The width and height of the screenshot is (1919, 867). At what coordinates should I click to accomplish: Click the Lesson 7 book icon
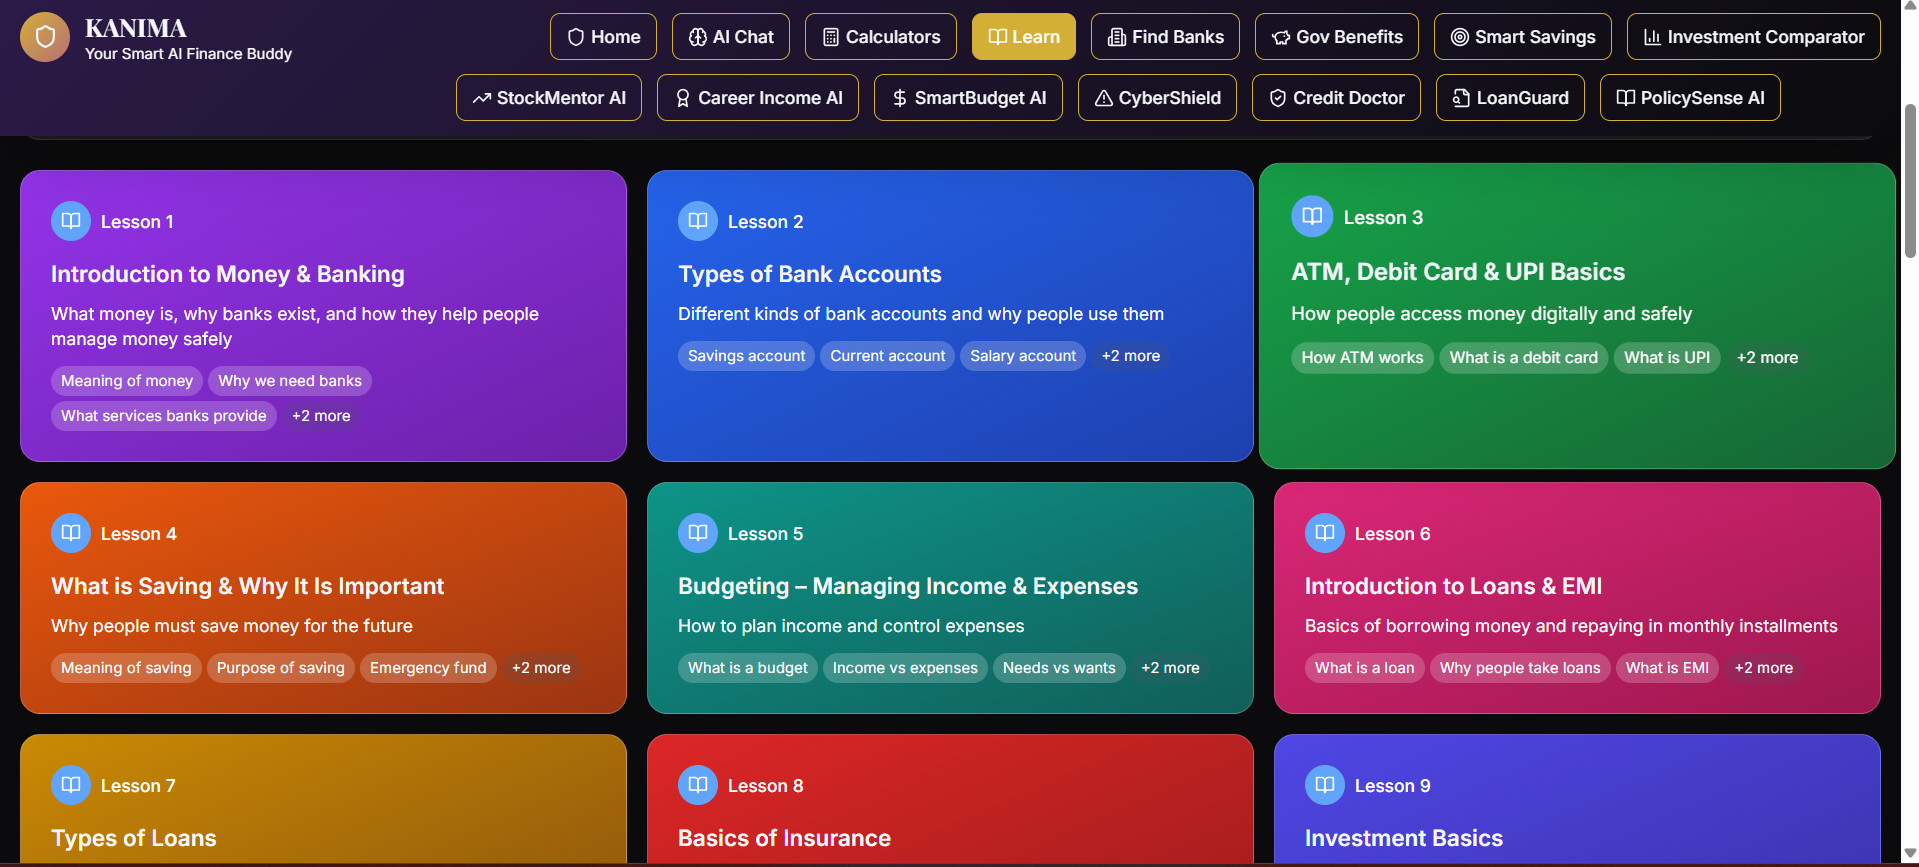tap(71, 785)
